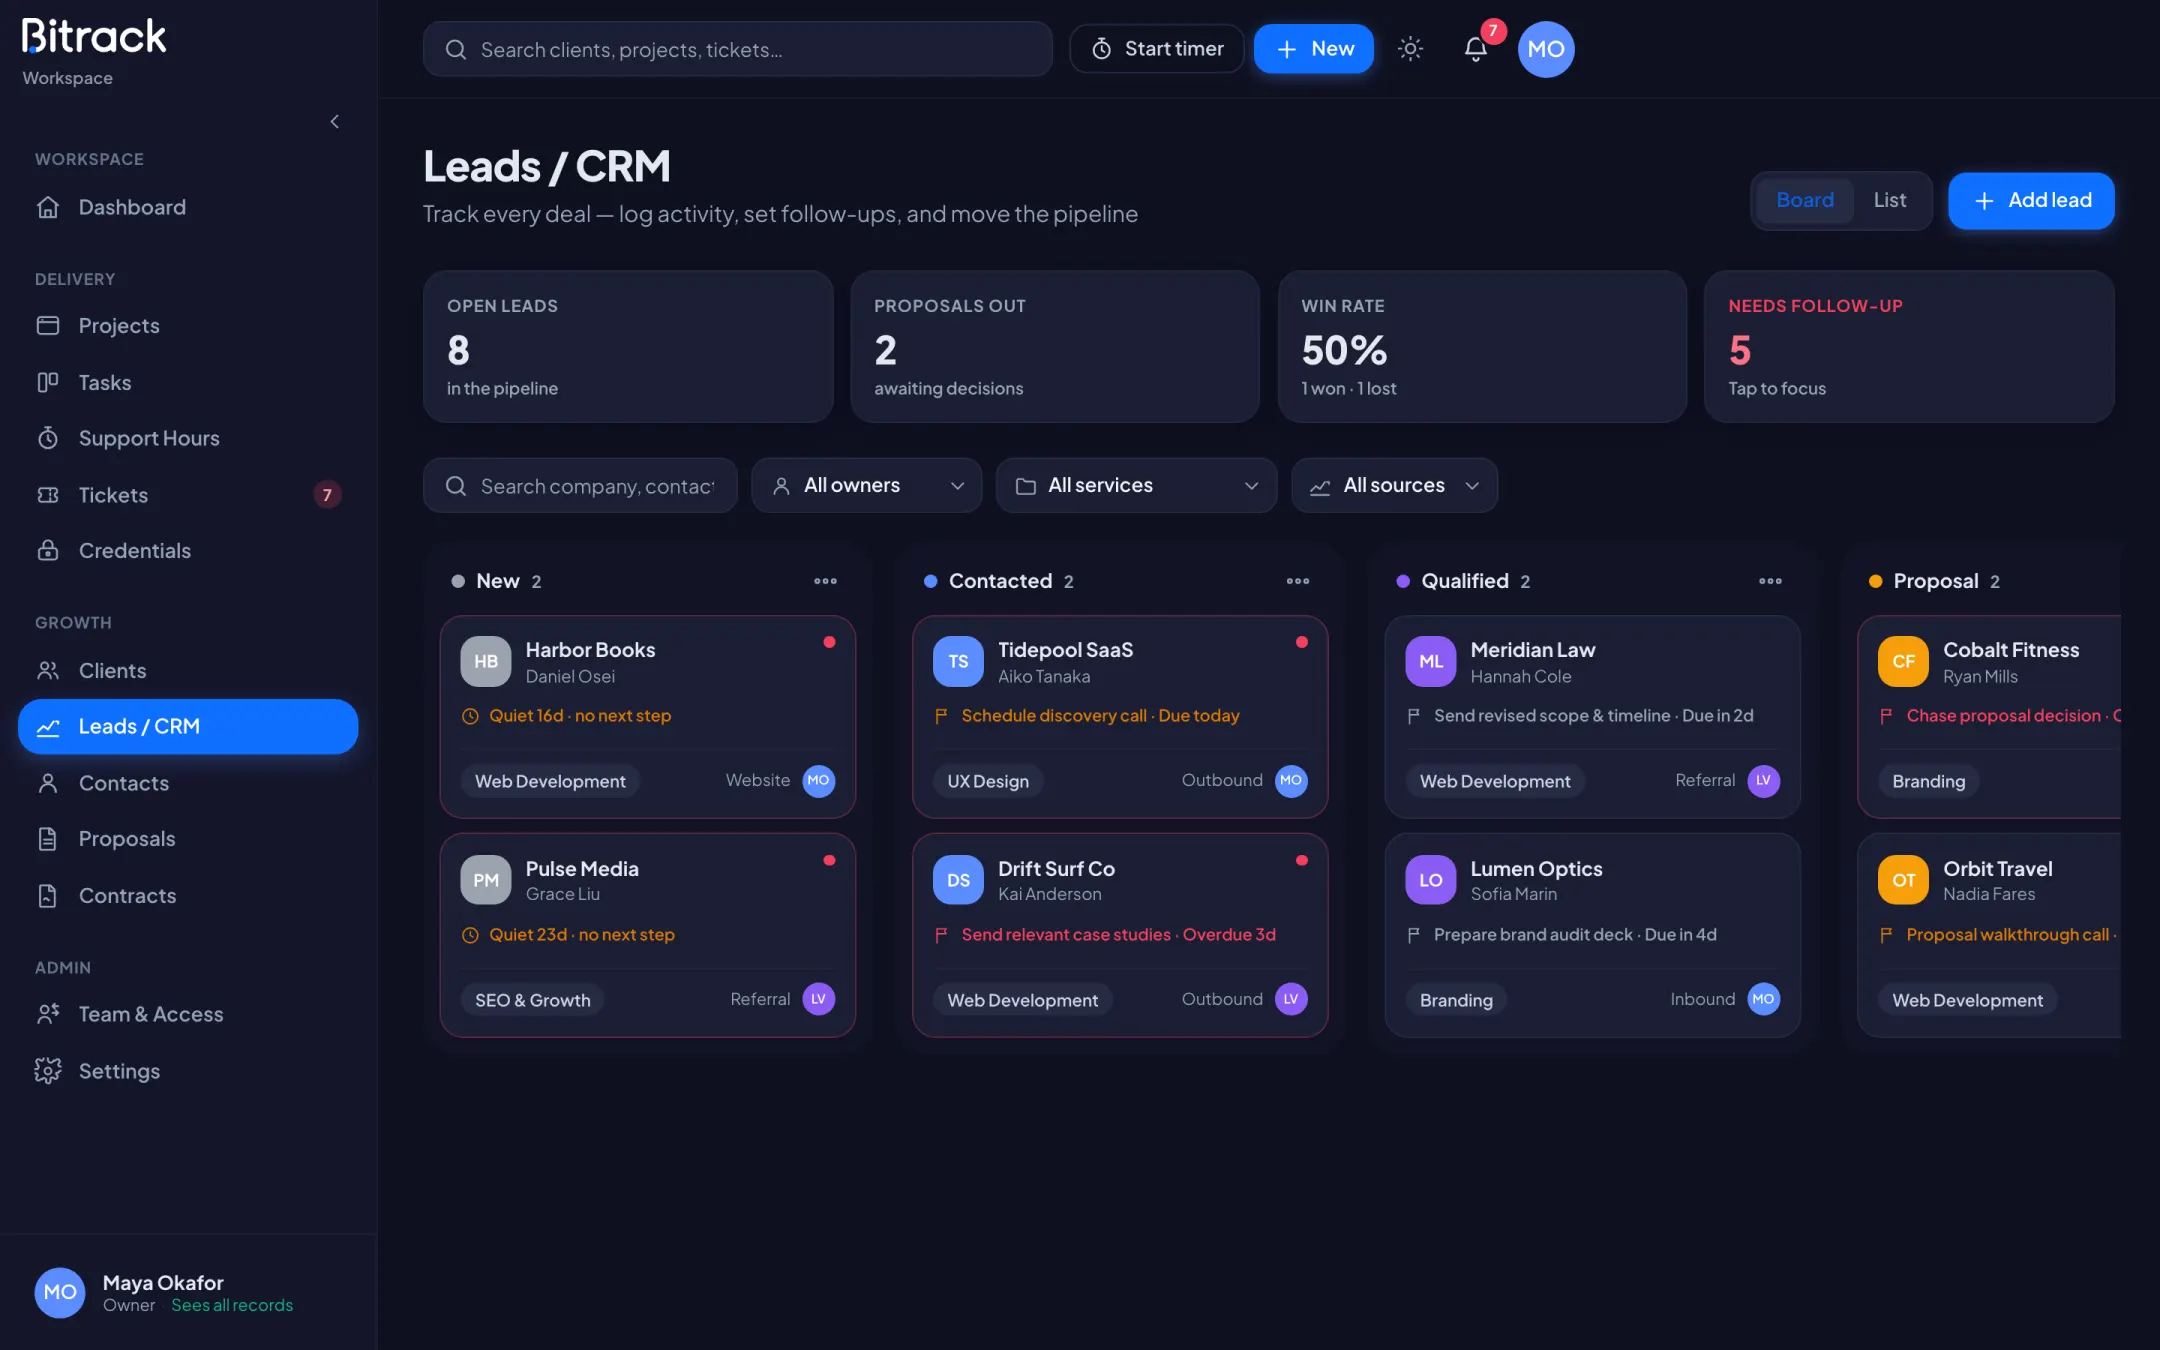Click the HB avatar on Harbor Books
Viewport: 2160px width, 1350px height.
[486, 661]
